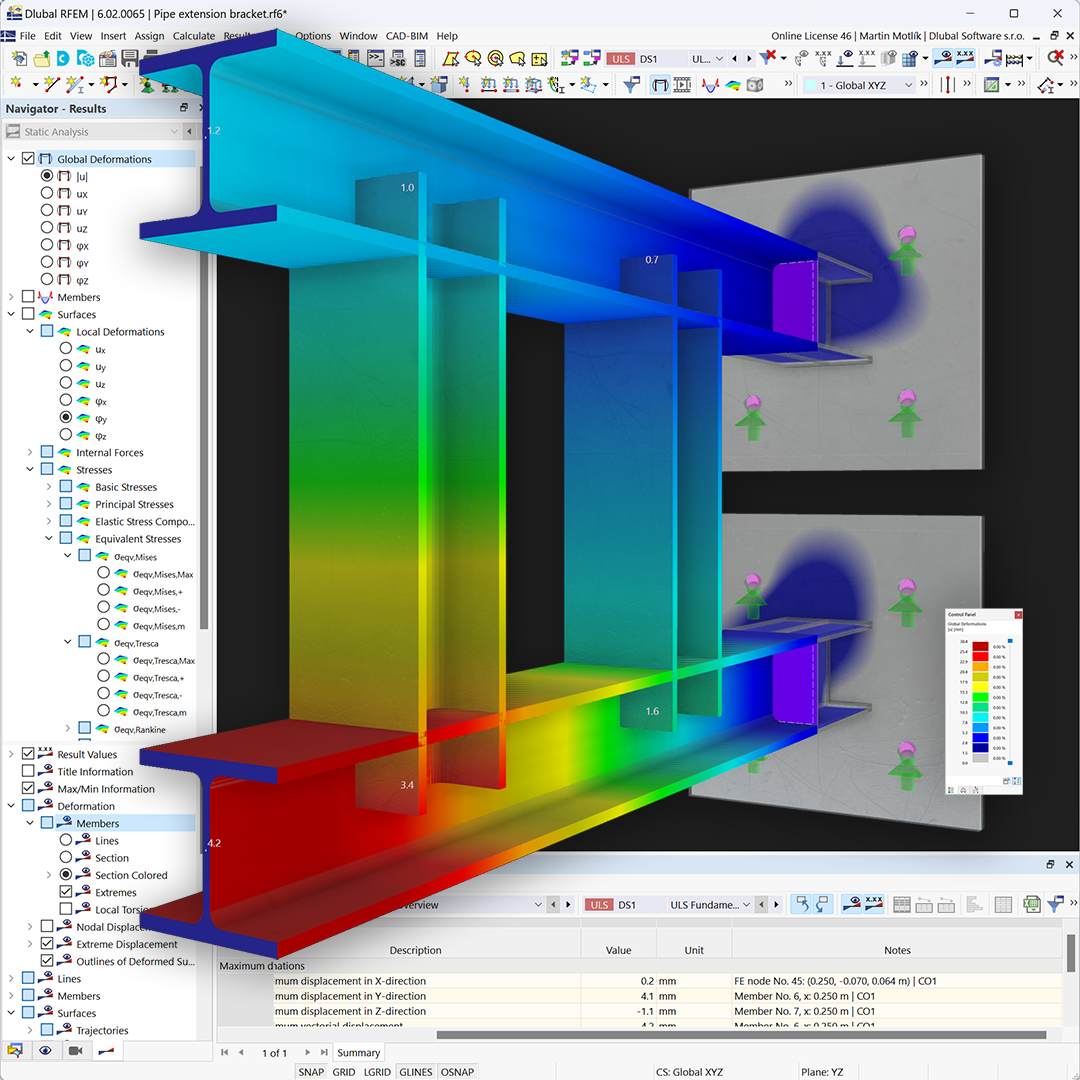Click the results table horizontal scrollbar
1080x1080 pixels.
click(741, 1035)
